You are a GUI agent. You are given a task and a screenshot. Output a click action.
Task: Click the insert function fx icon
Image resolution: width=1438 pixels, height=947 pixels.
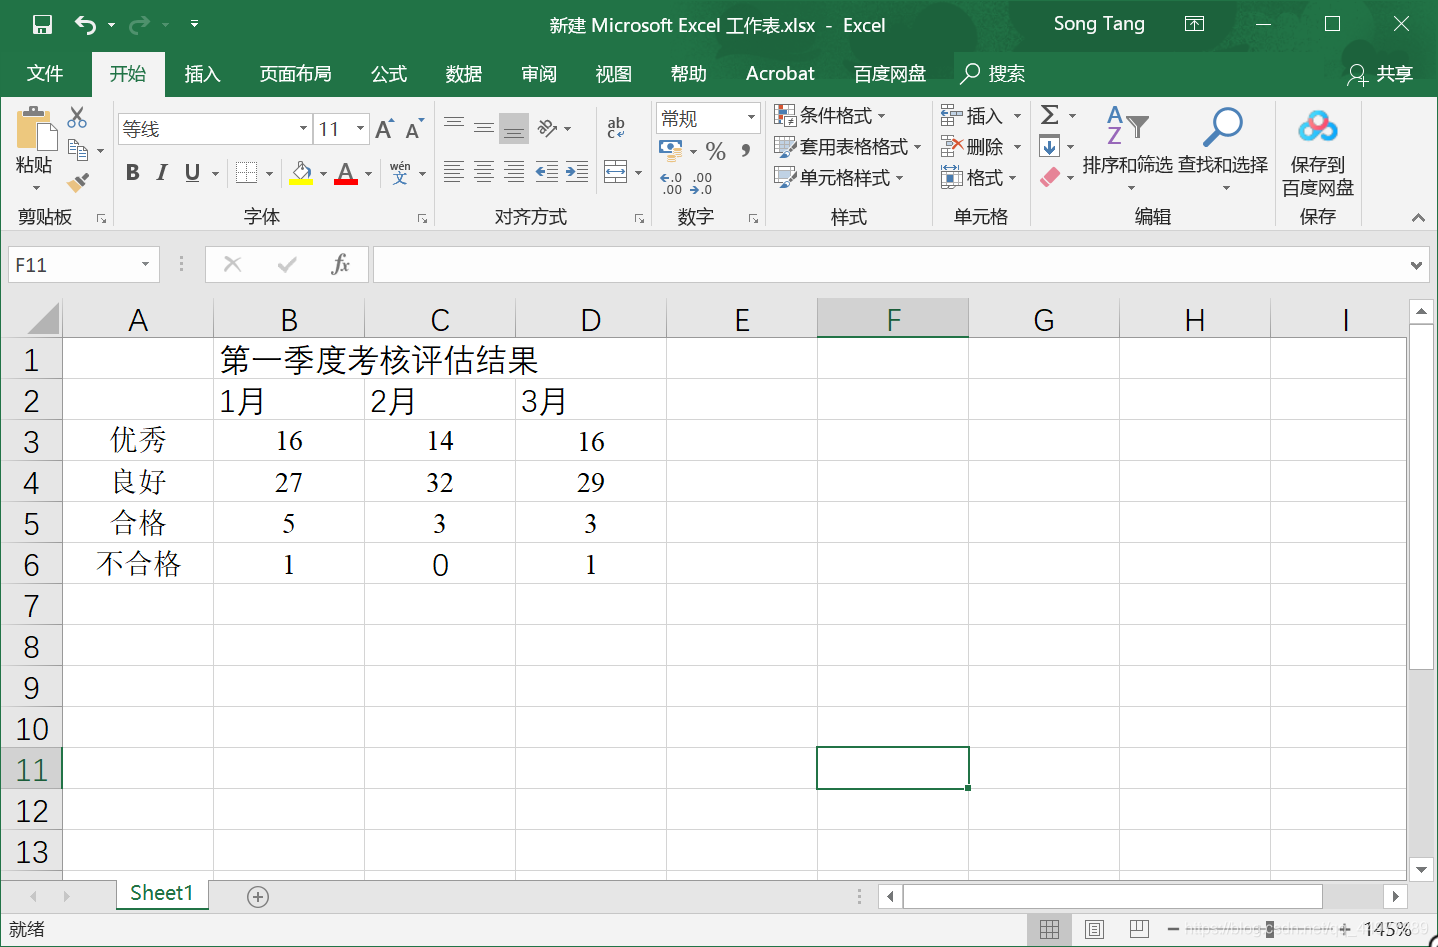click(x=341, y=264)
